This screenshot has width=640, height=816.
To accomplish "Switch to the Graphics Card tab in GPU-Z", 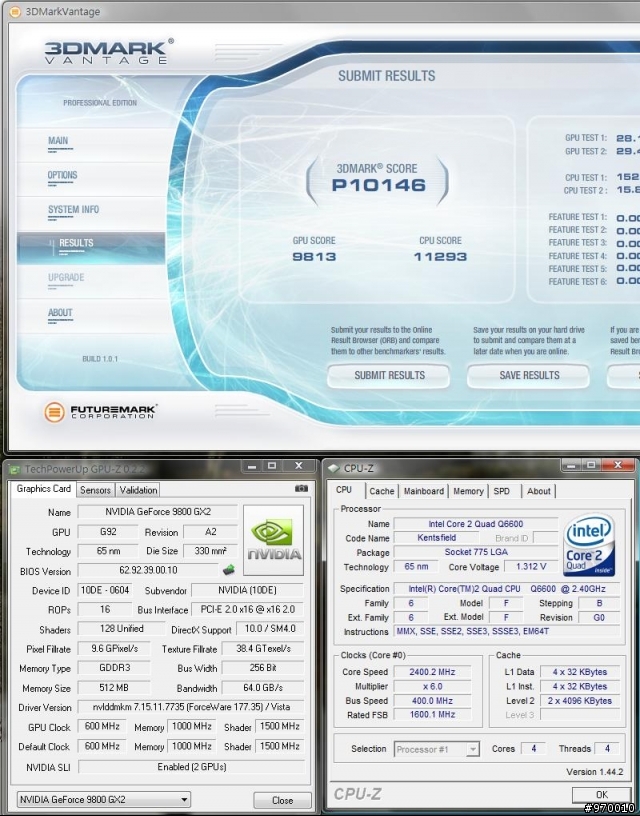I will [44, 489].
